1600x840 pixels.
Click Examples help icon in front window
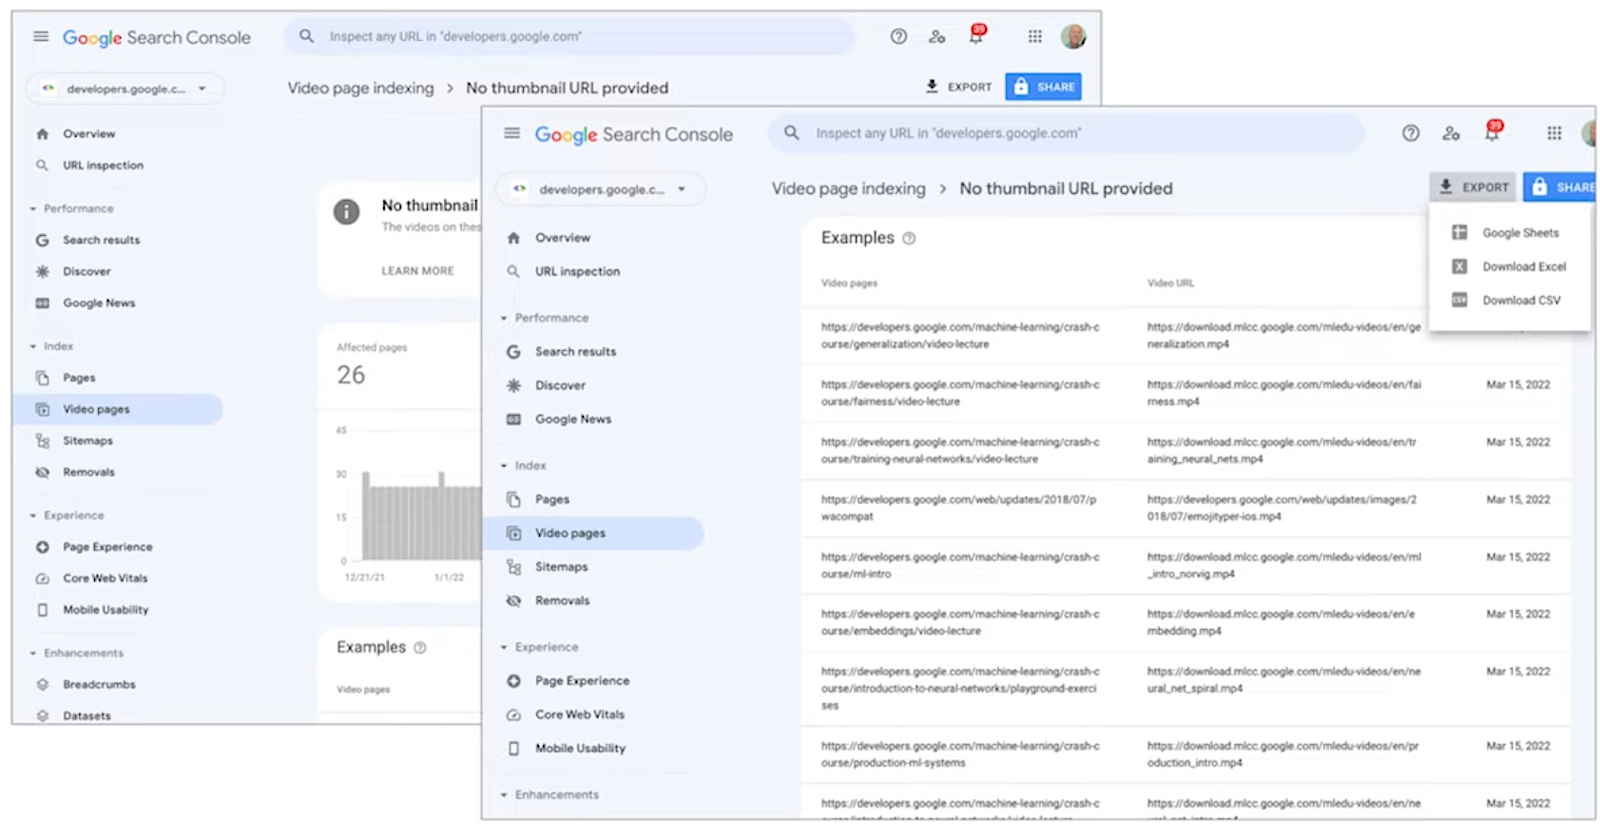coord(909,239)
